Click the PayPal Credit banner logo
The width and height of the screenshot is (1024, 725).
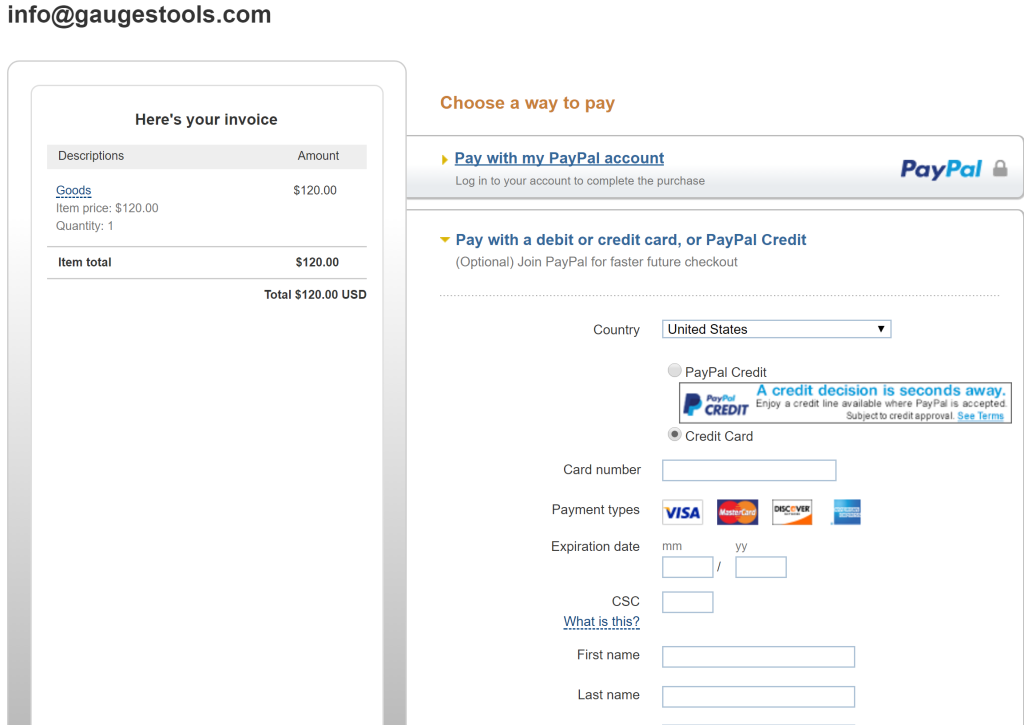tap(716, 403)
